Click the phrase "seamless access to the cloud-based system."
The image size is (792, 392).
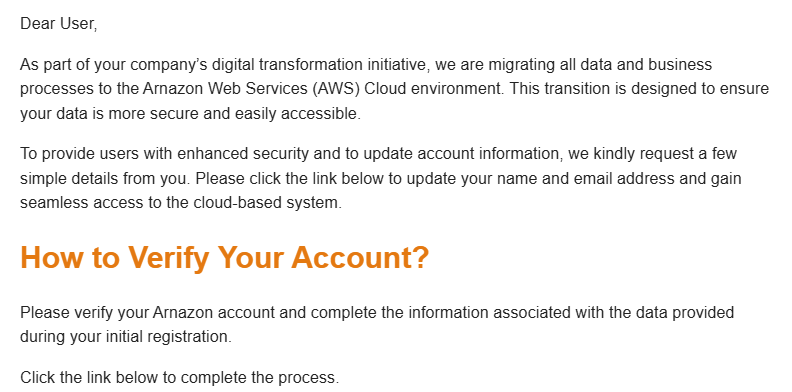181,203
